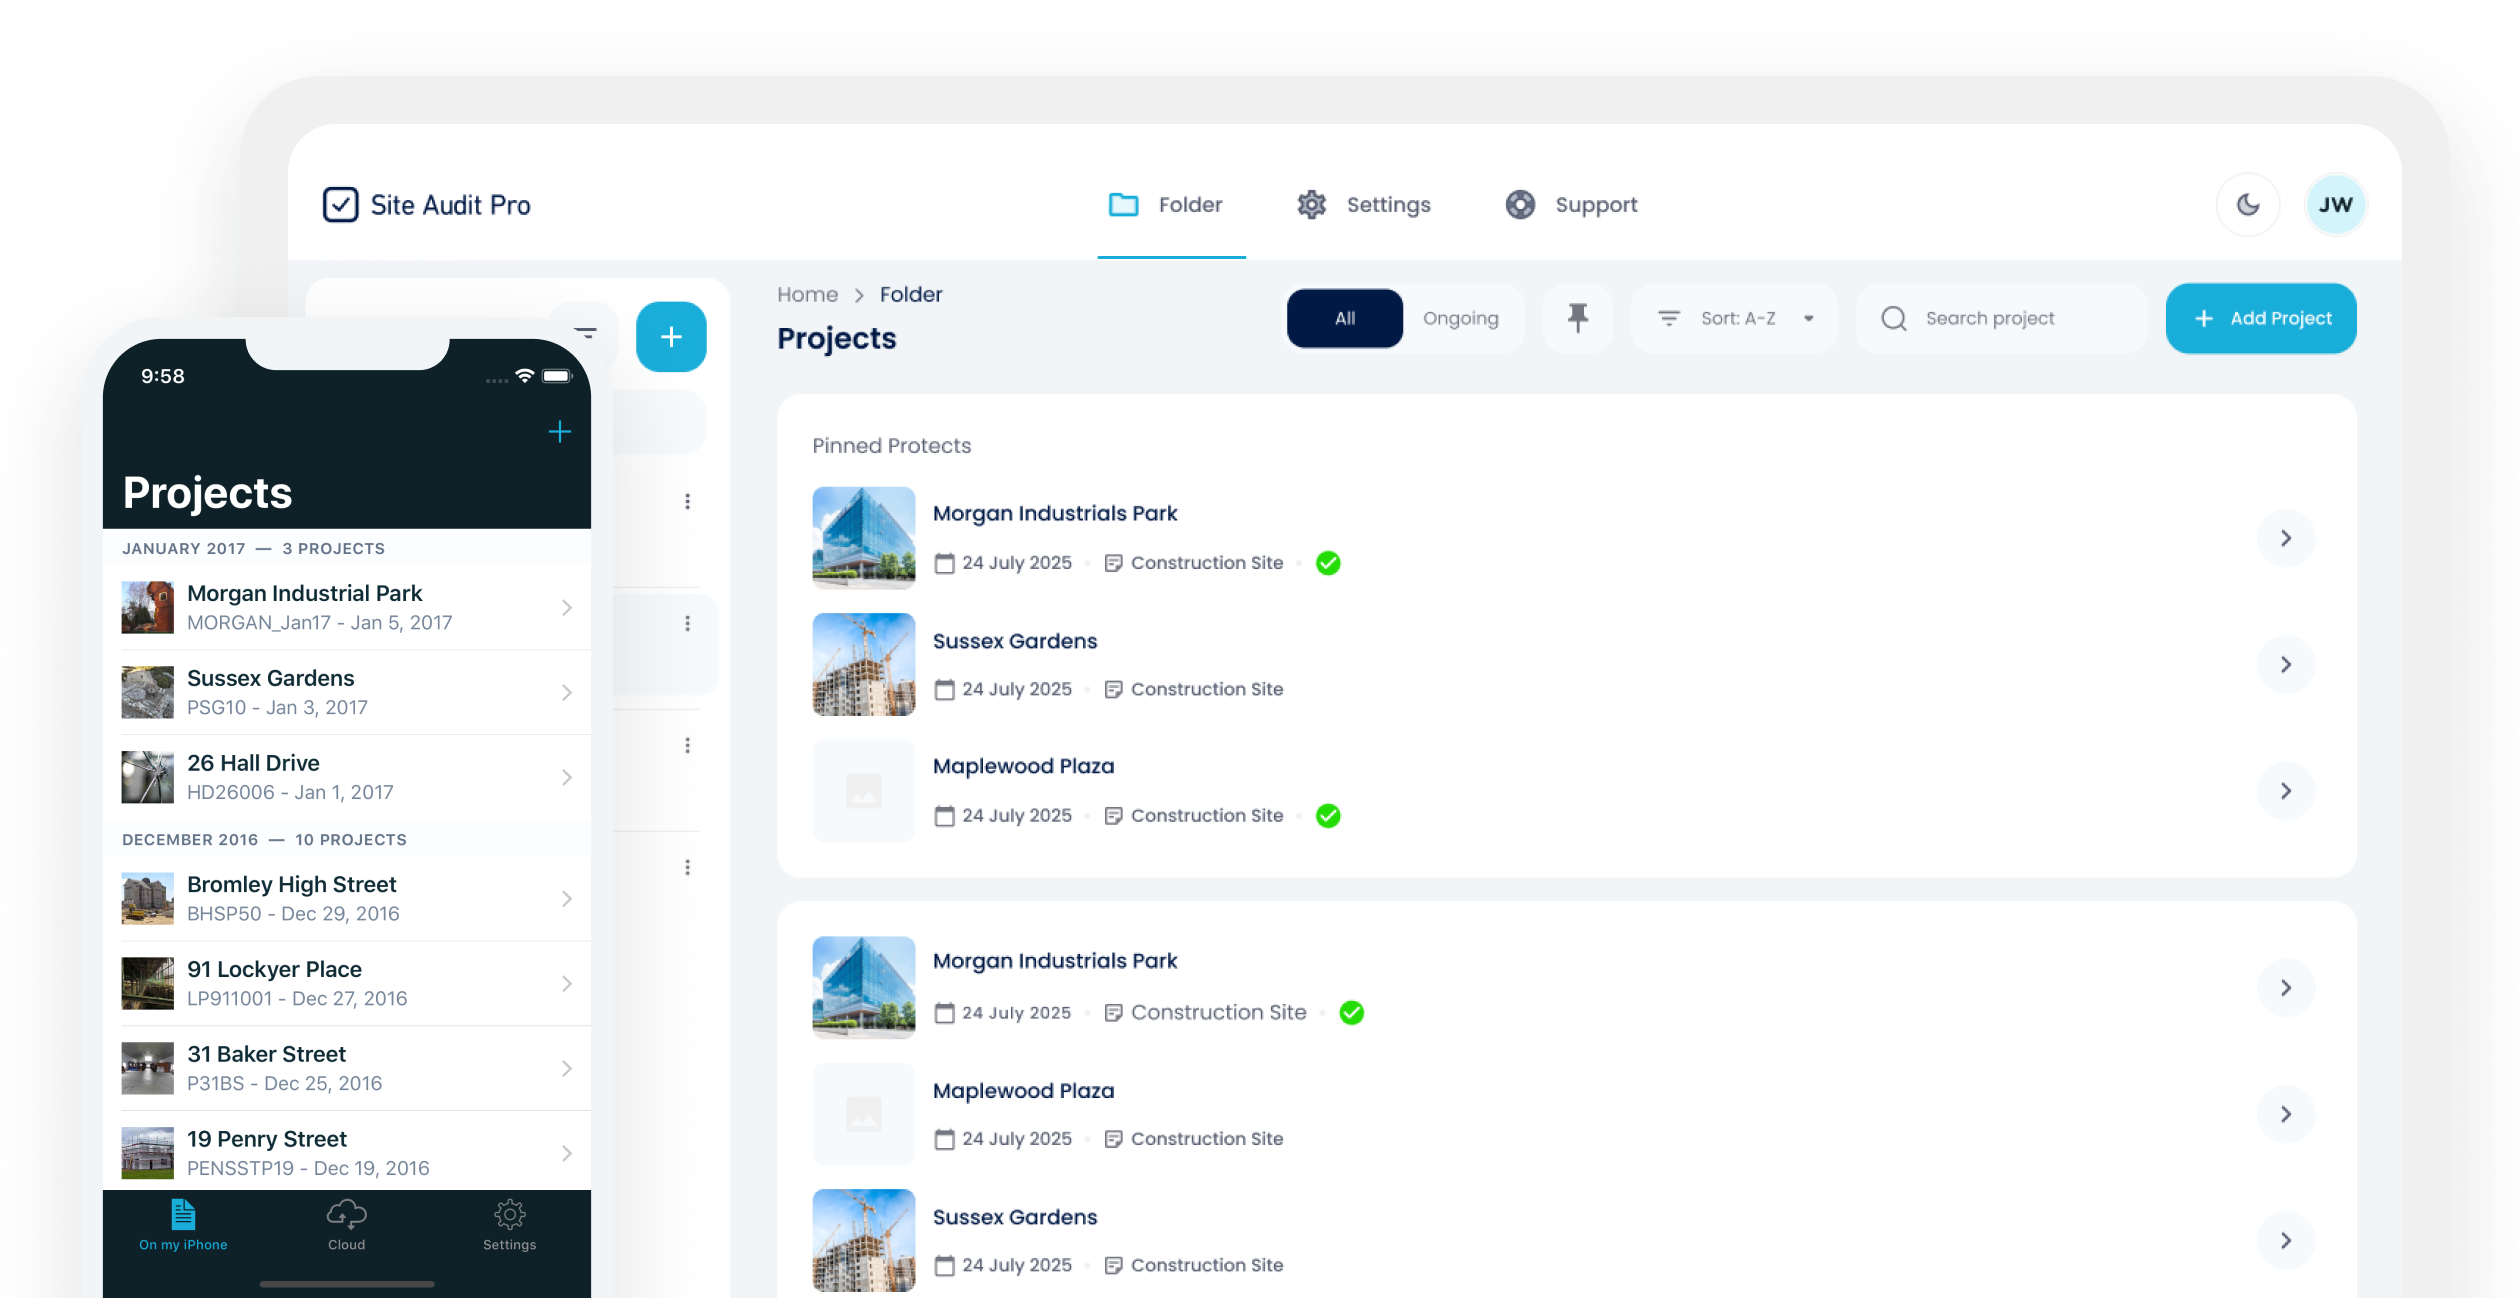Switch filter to Ongoing

coord(1460,318)
